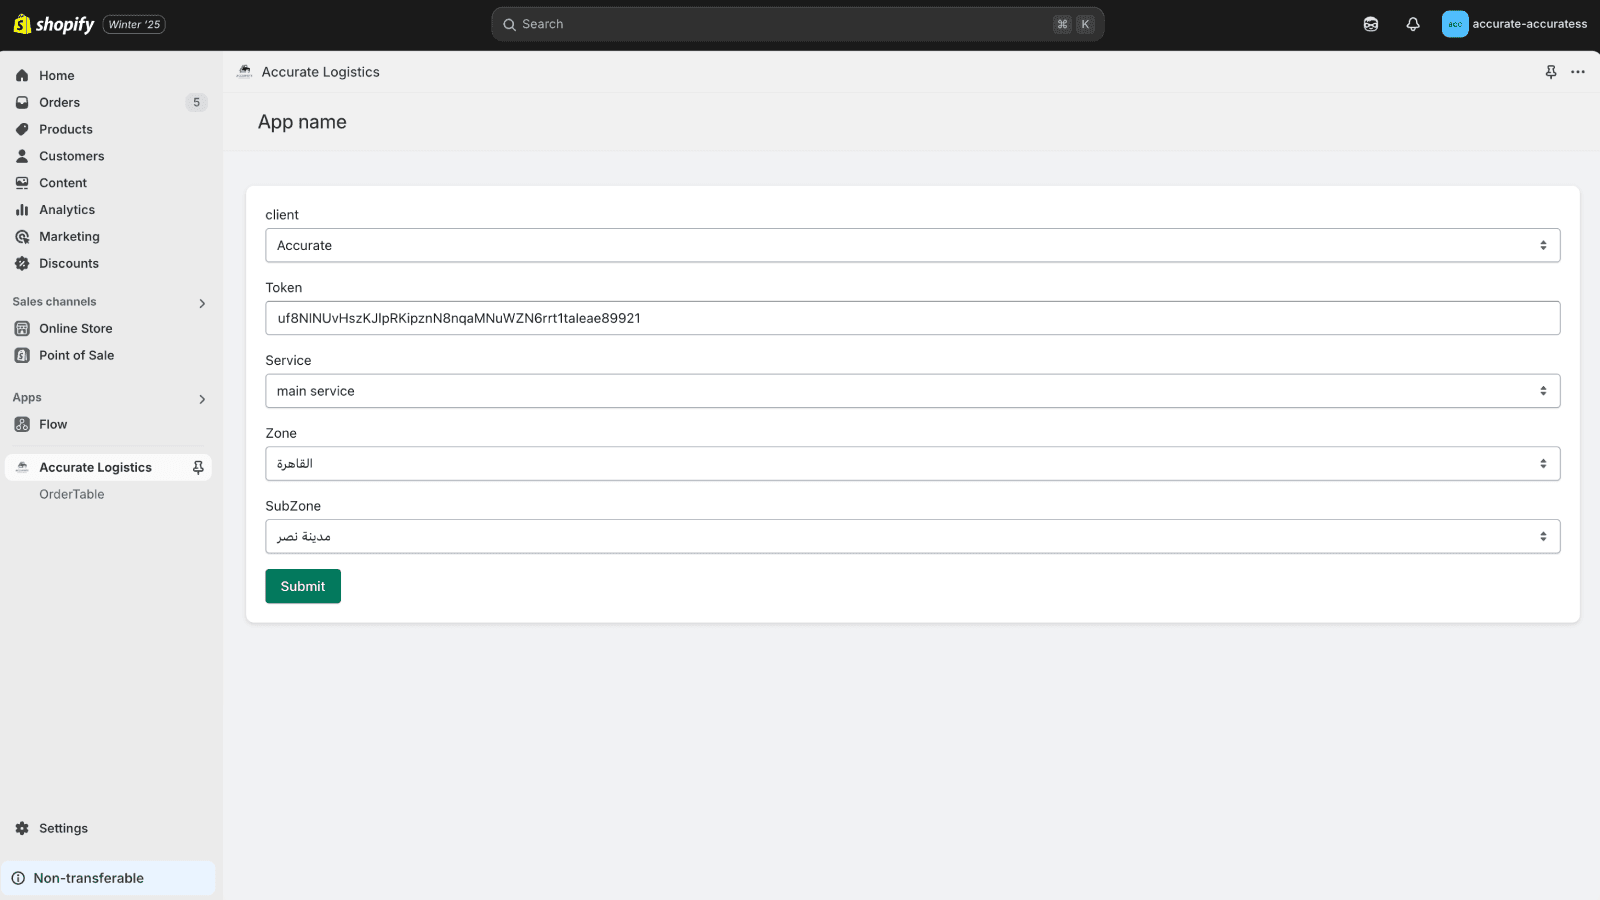This screenshot has height=900, width=1600.
Task: Open the Service dropdown
Action: pos(911,391)
